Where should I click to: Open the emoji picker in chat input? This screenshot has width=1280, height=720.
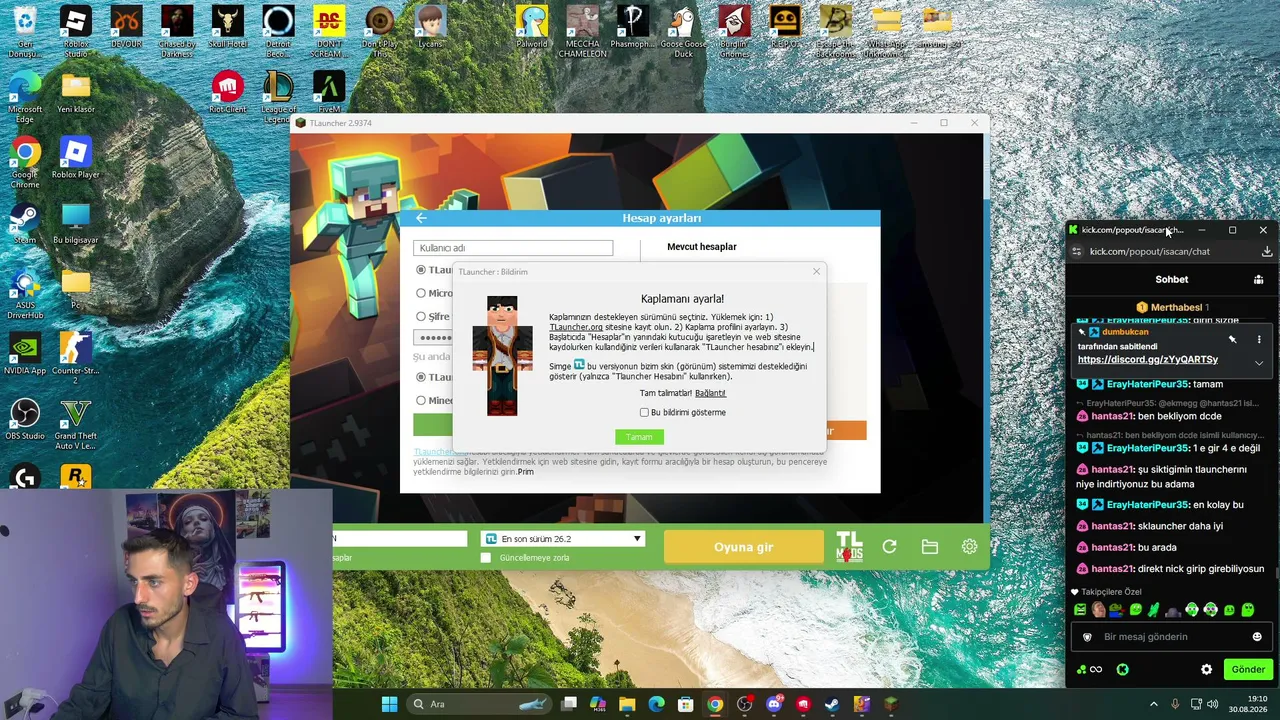point(1257,637)
